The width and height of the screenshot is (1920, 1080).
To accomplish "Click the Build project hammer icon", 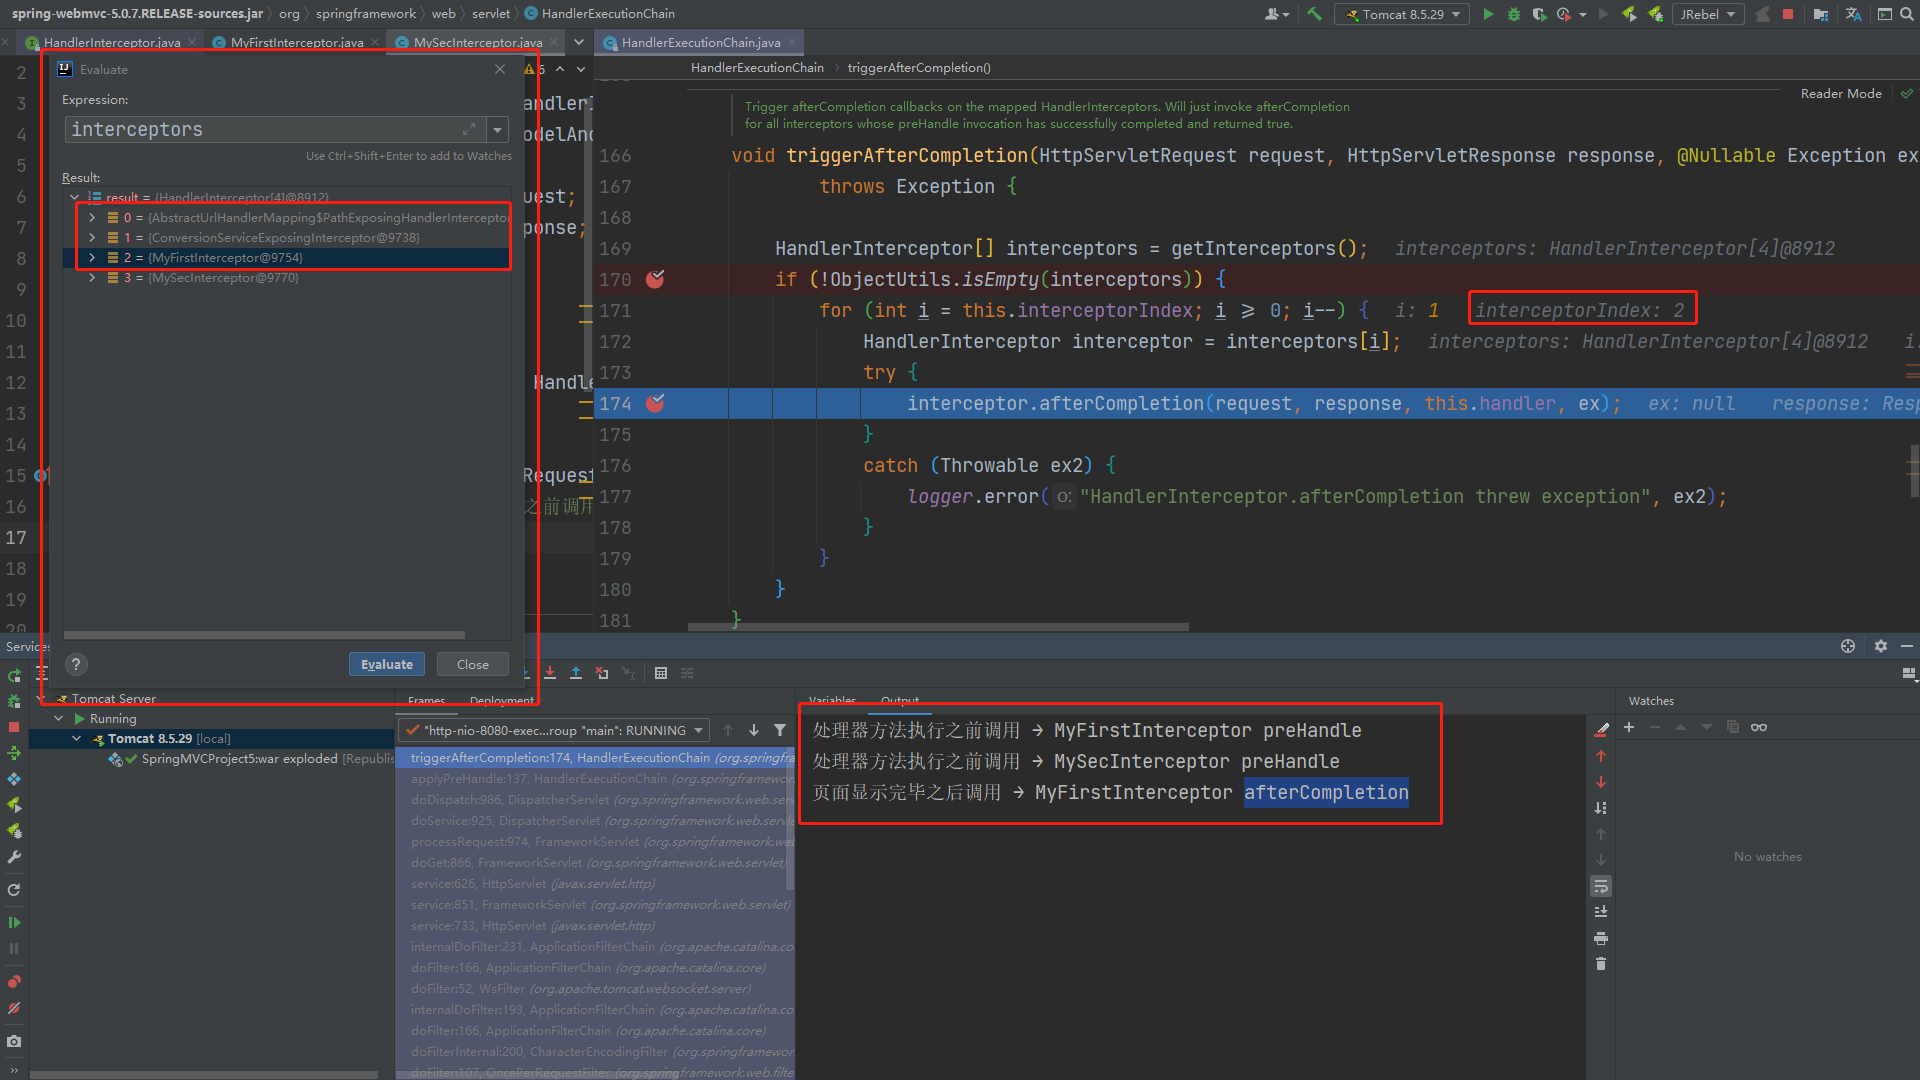I will coord(1314,14).
